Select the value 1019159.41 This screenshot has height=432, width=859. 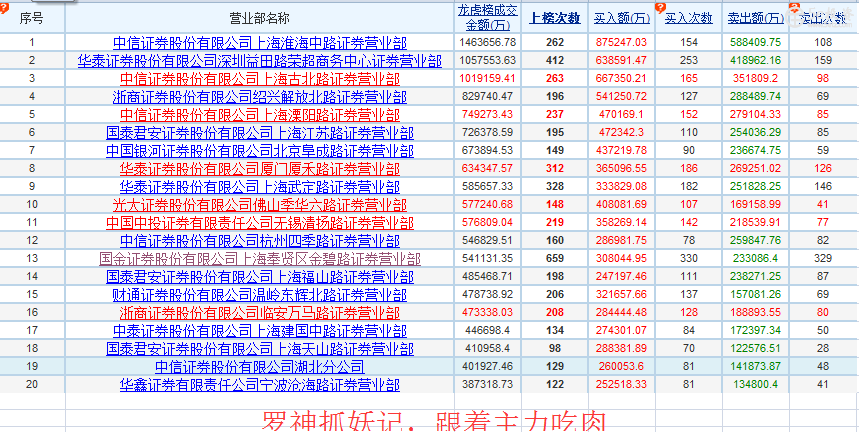coord(488,78)
